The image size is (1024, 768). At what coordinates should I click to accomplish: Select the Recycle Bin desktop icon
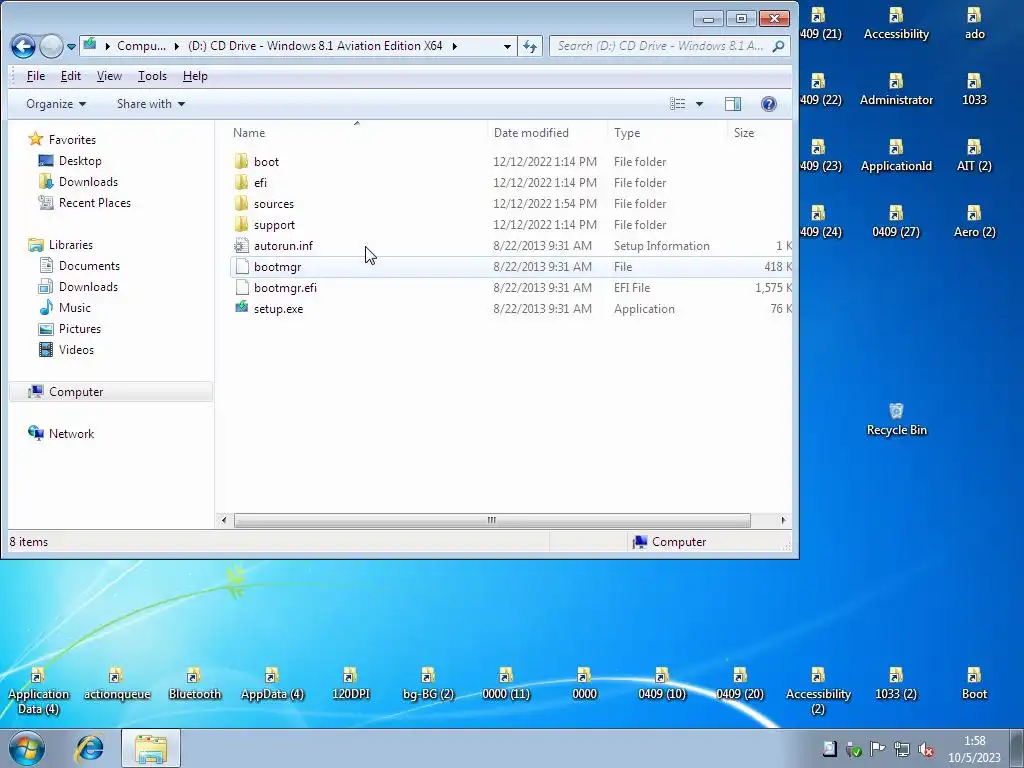point(896,419)
